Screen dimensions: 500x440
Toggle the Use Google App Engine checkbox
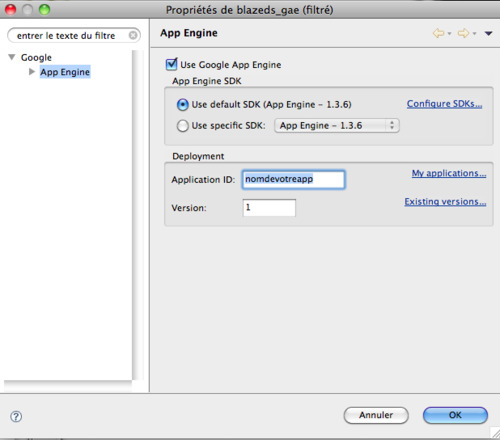(x=171, y=64)
